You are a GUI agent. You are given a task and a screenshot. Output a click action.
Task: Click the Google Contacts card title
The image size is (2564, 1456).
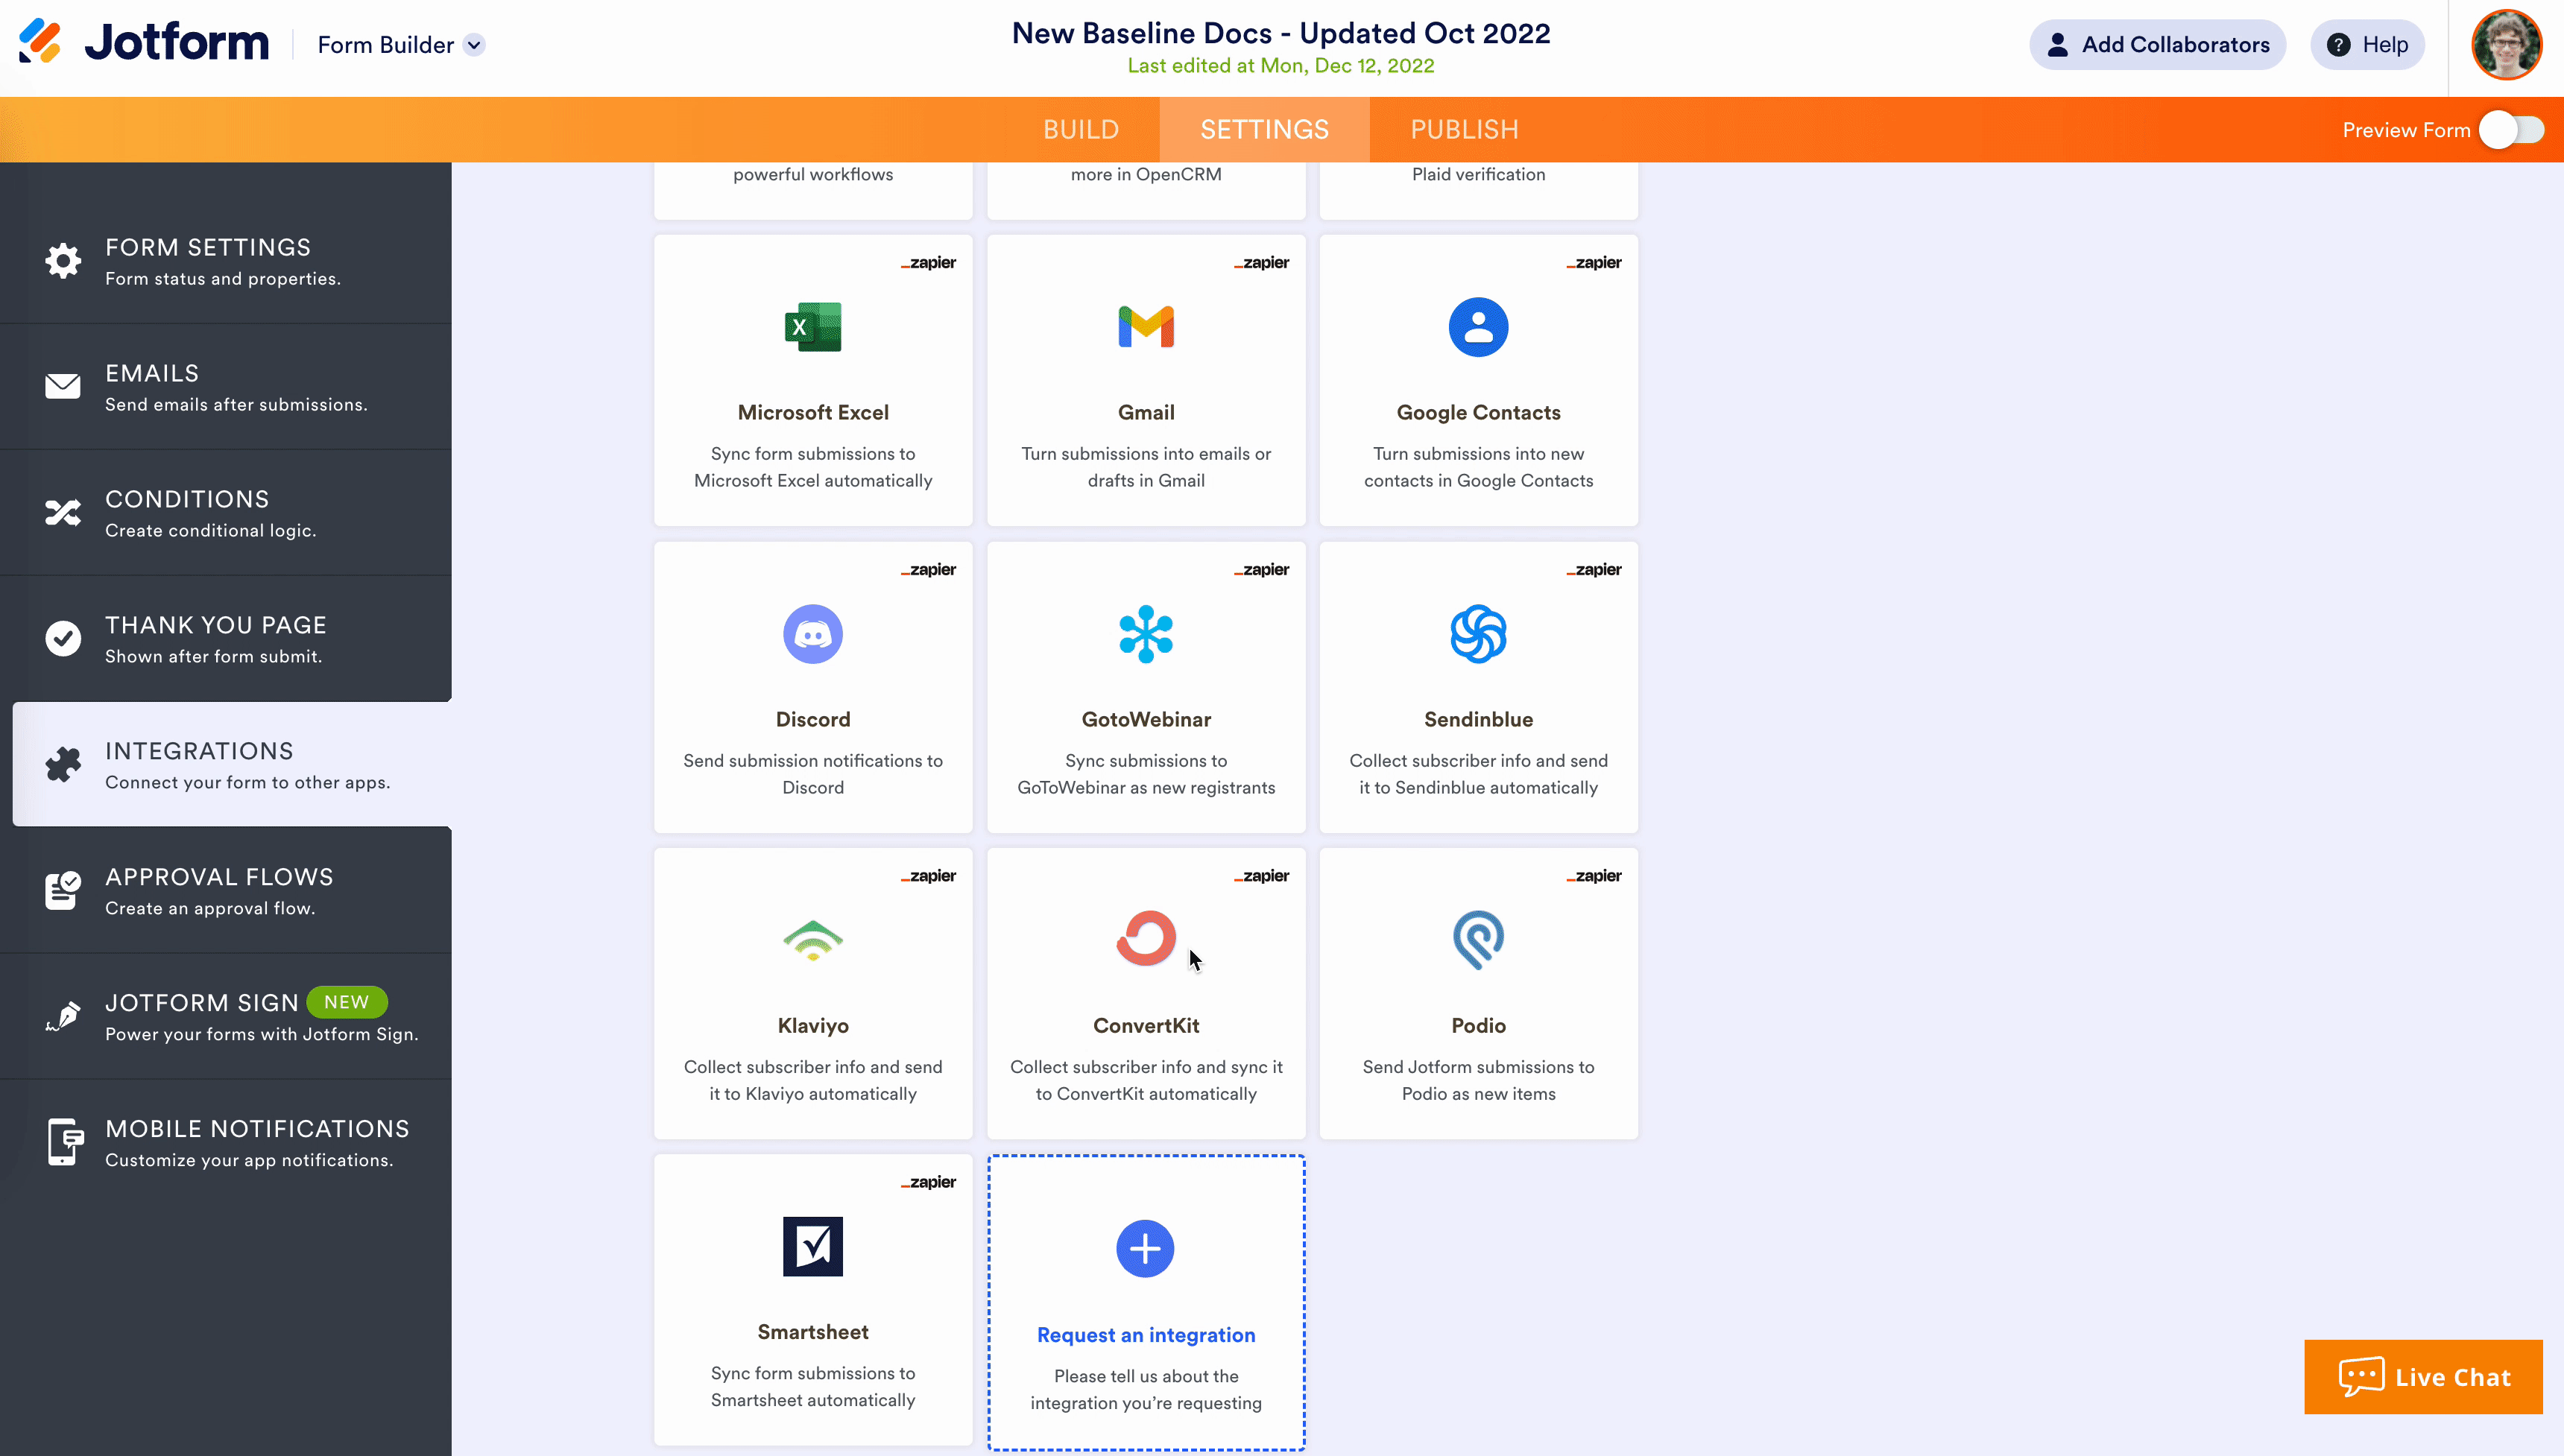[x=1478, y=412]
